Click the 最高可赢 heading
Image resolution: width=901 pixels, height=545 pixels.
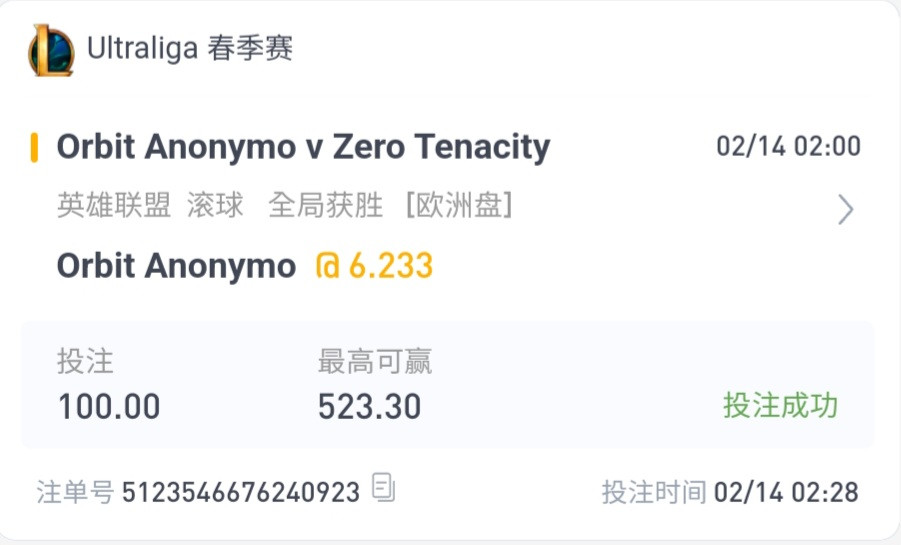coord(375,362)
